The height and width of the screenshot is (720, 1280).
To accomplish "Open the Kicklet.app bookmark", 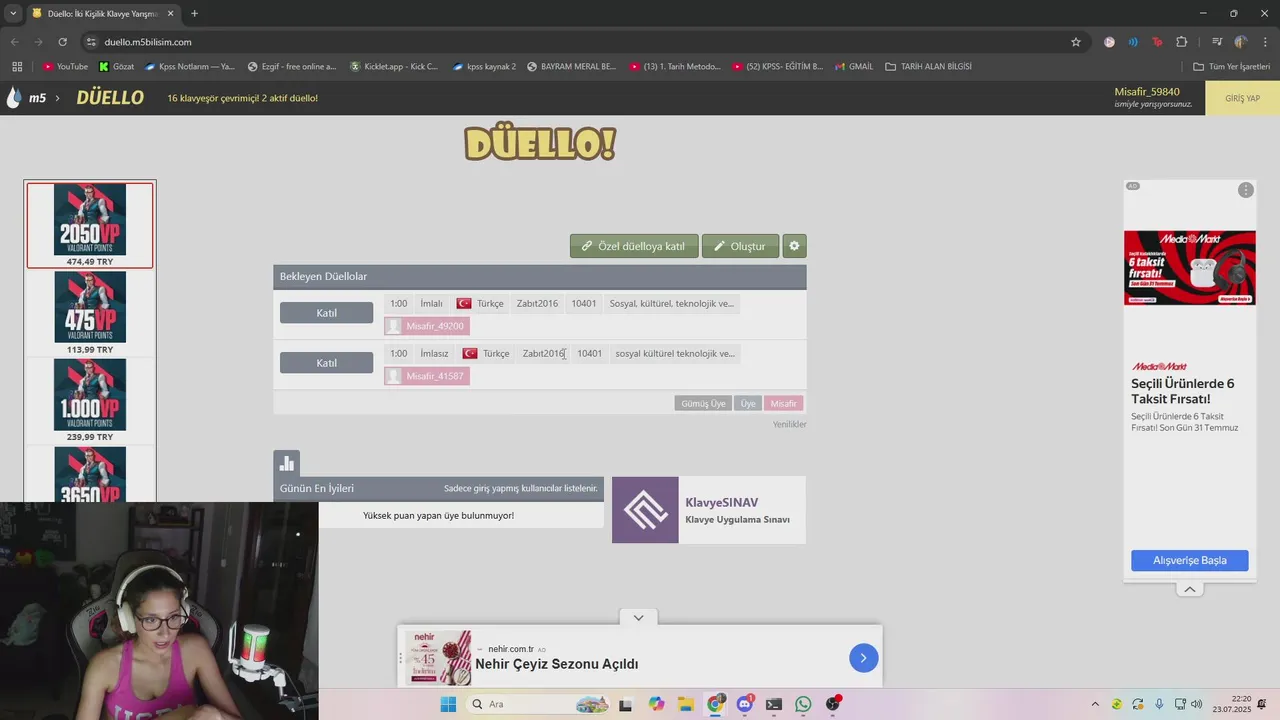I will point(393,67).
